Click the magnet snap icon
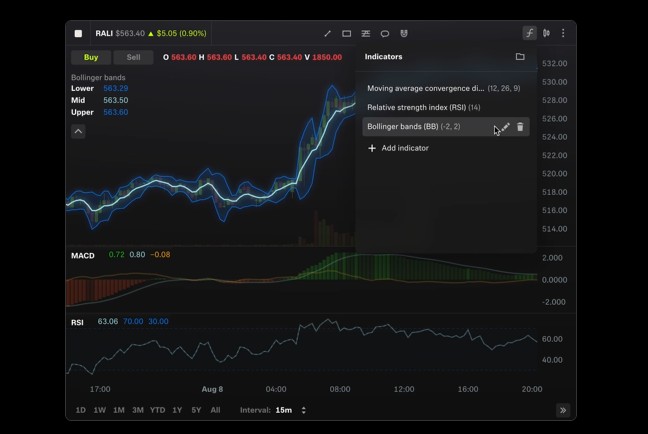 coord(404,33)
